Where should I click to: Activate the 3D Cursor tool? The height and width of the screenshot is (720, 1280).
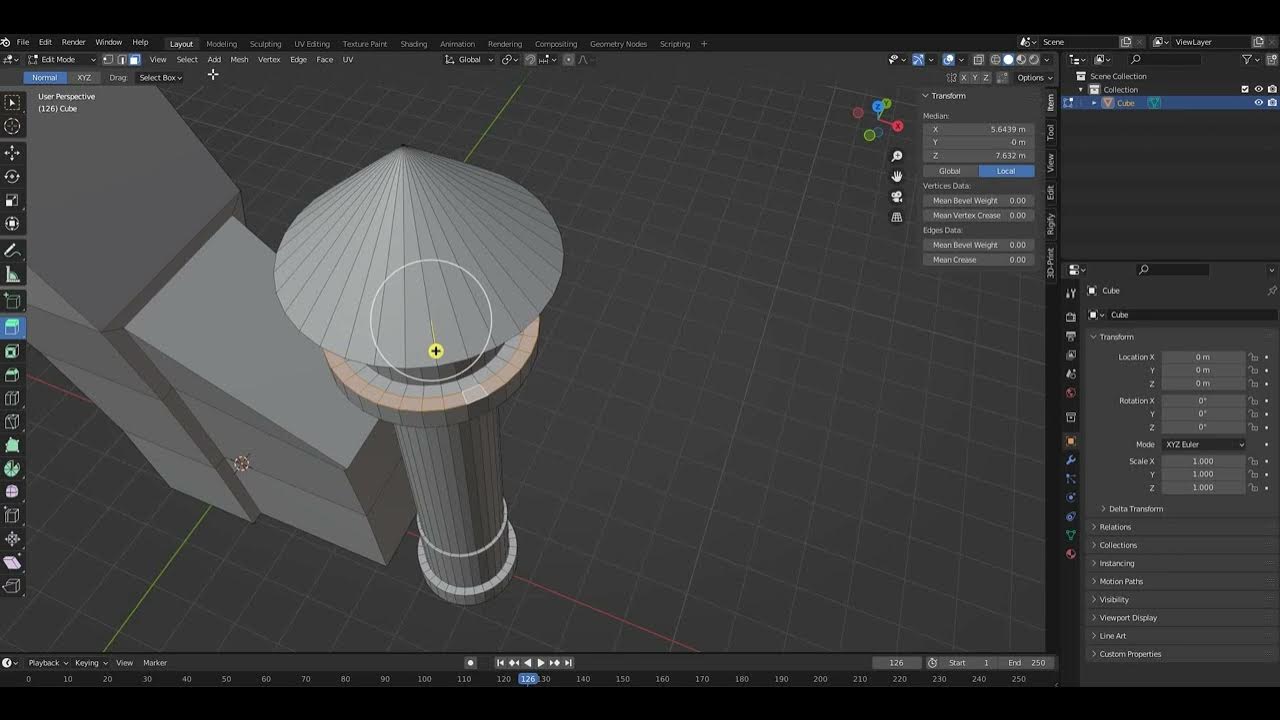(x=12, y=126)
